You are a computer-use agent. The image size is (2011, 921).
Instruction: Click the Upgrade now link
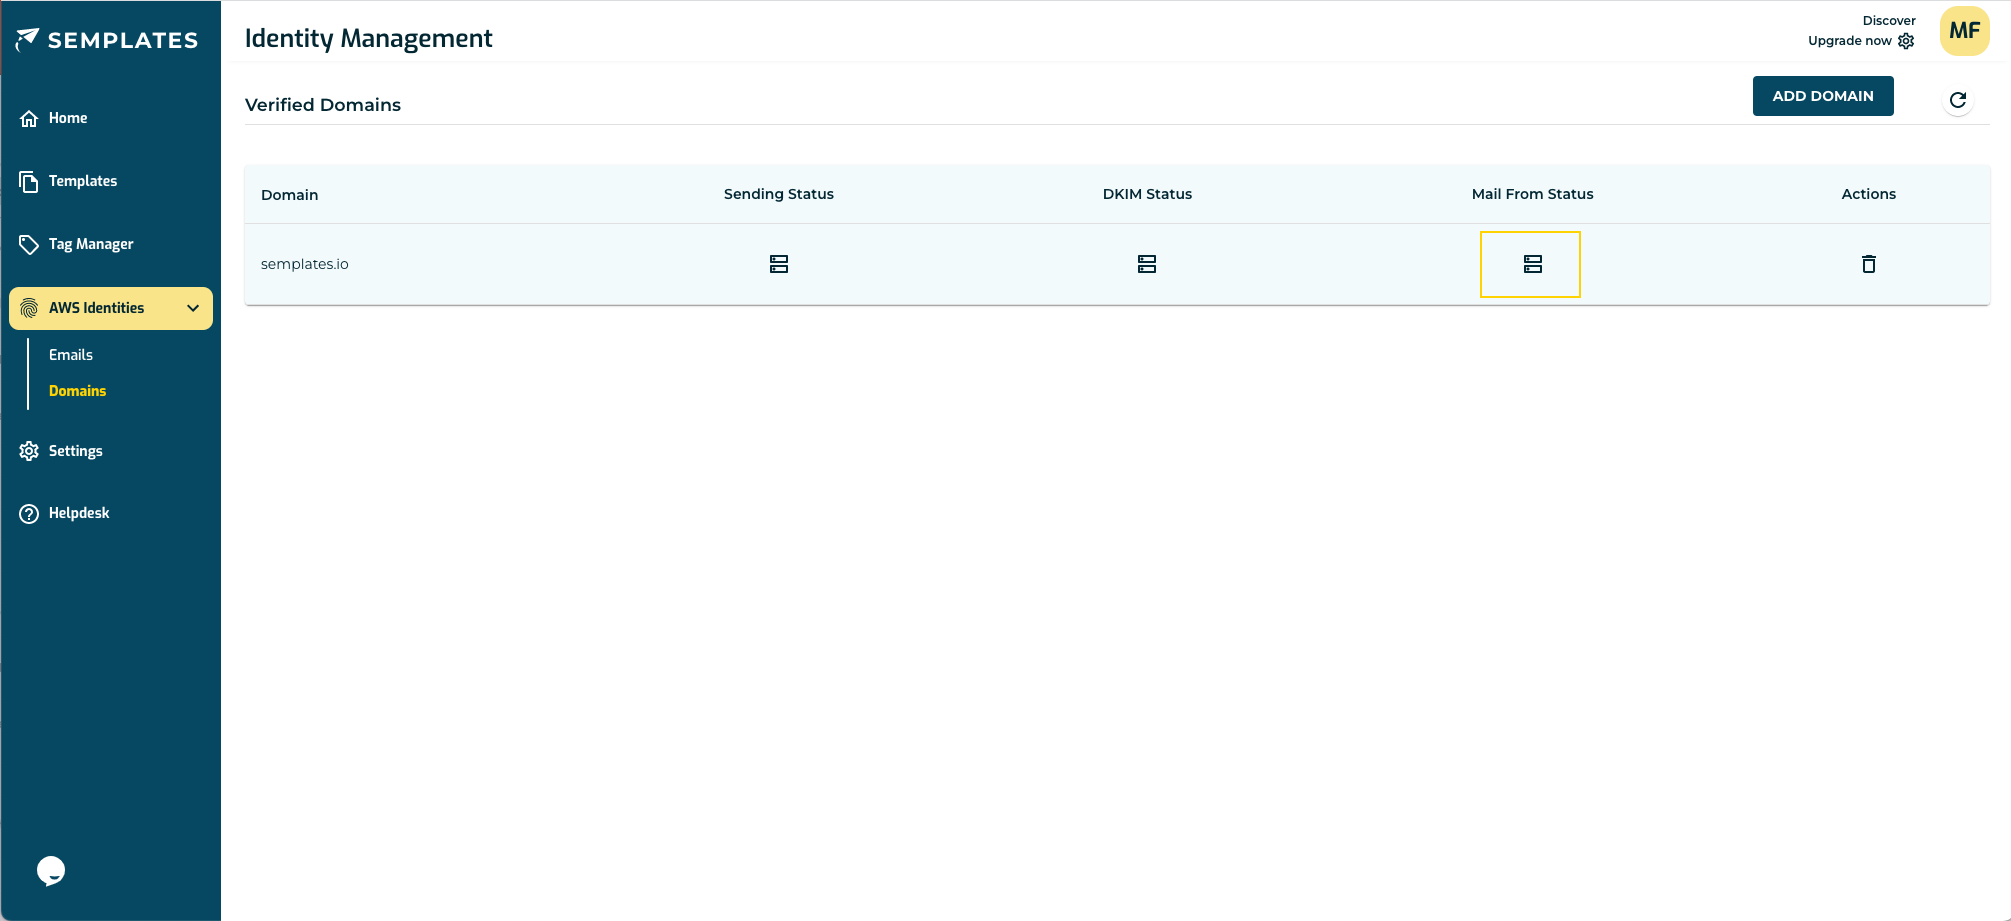point(1850,41)
